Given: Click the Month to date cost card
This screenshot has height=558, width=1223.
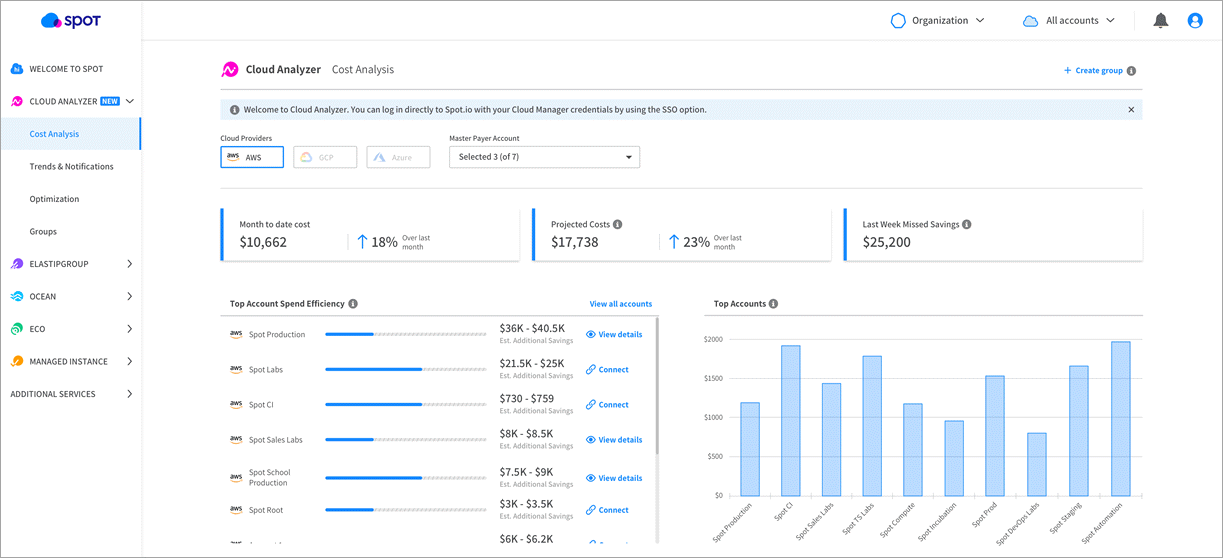Looking at the screenshot, I should pos(370,235).
